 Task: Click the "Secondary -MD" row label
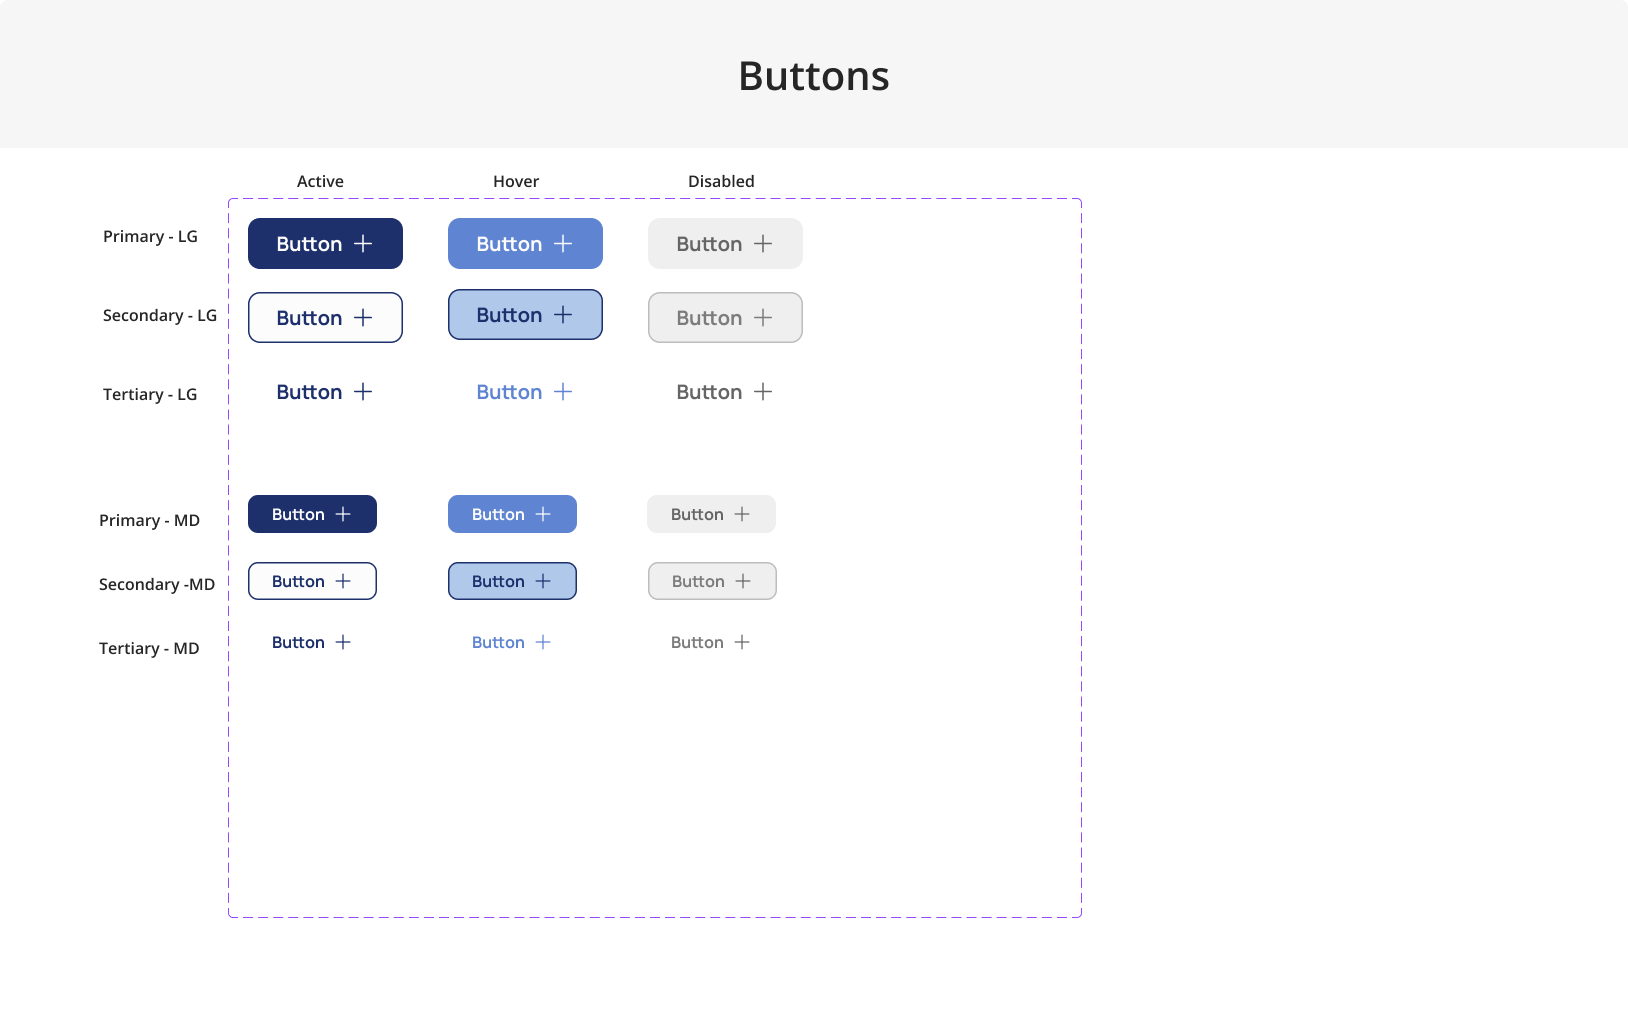coord(157,585)
